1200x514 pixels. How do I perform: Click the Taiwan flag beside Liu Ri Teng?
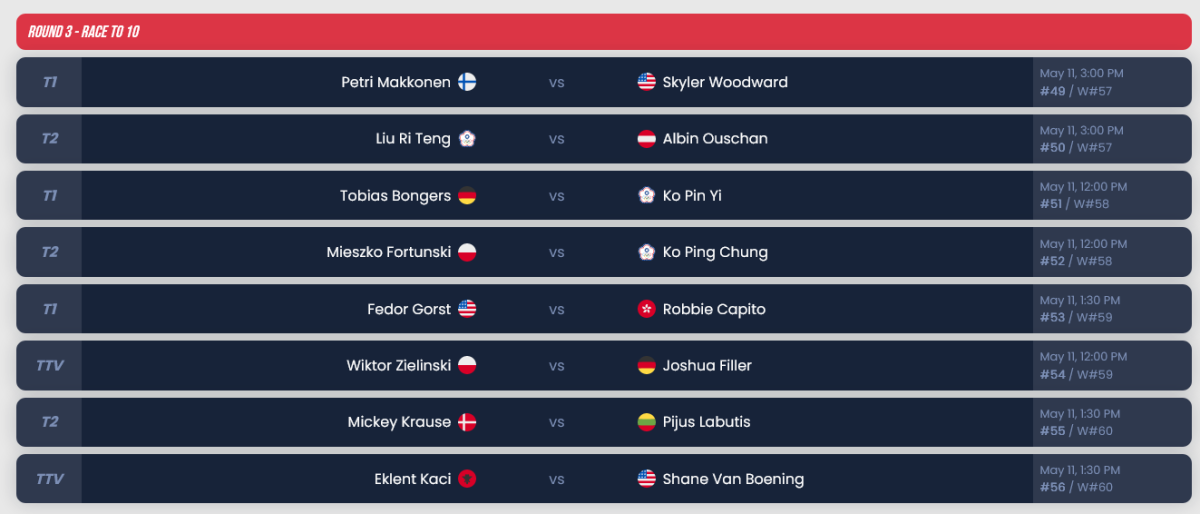467,139
